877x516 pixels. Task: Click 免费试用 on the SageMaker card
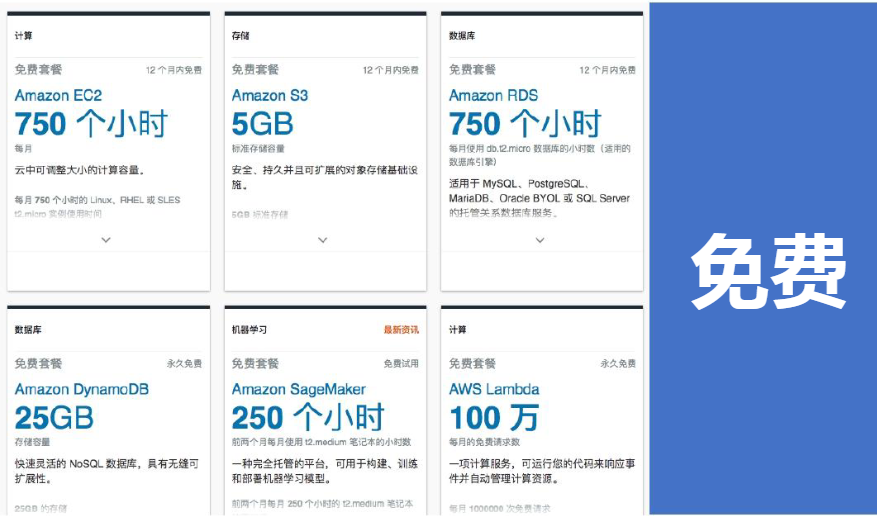401,364
